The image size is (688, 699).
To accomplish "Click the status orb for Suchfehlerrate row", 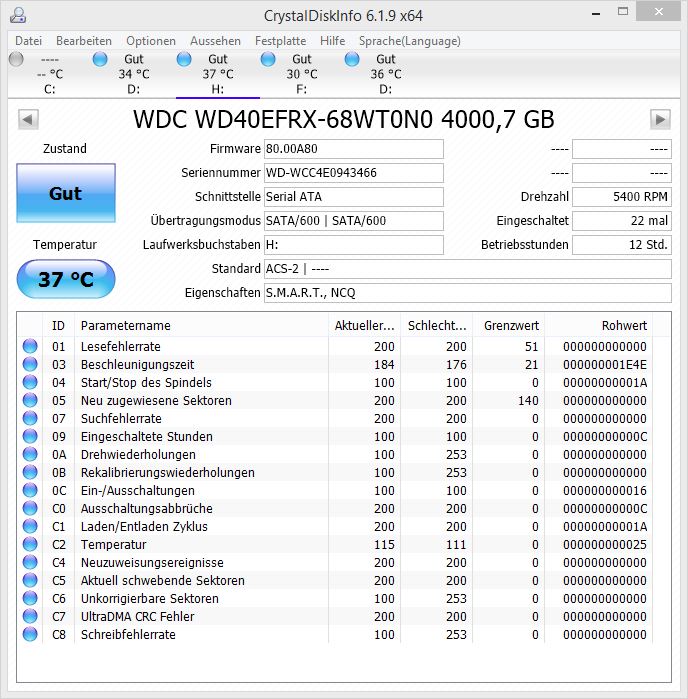I will coord(30,418).
